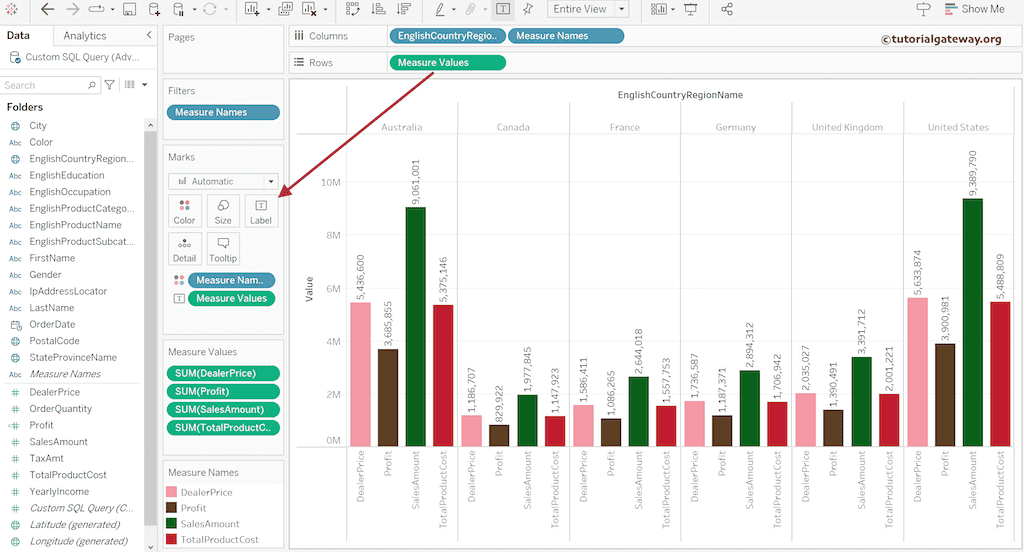
Task: Click the Measure Values pill on Rows shelf
Action: [447, 63]
